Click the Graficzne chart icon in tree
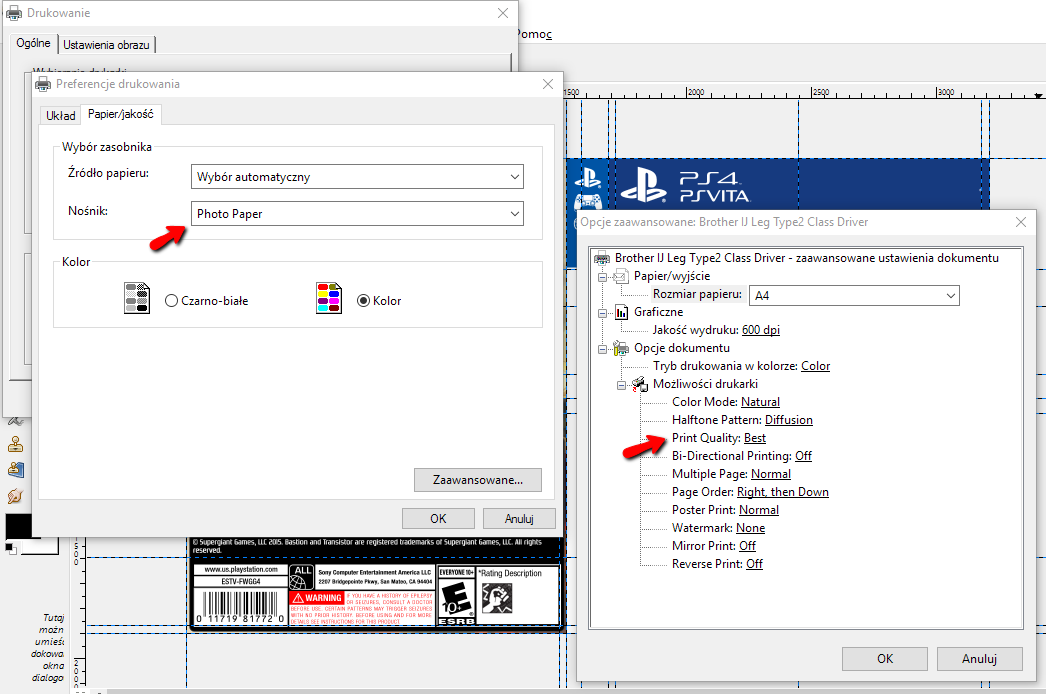This screenshot has height=694, width=1046. coord(620,312)
